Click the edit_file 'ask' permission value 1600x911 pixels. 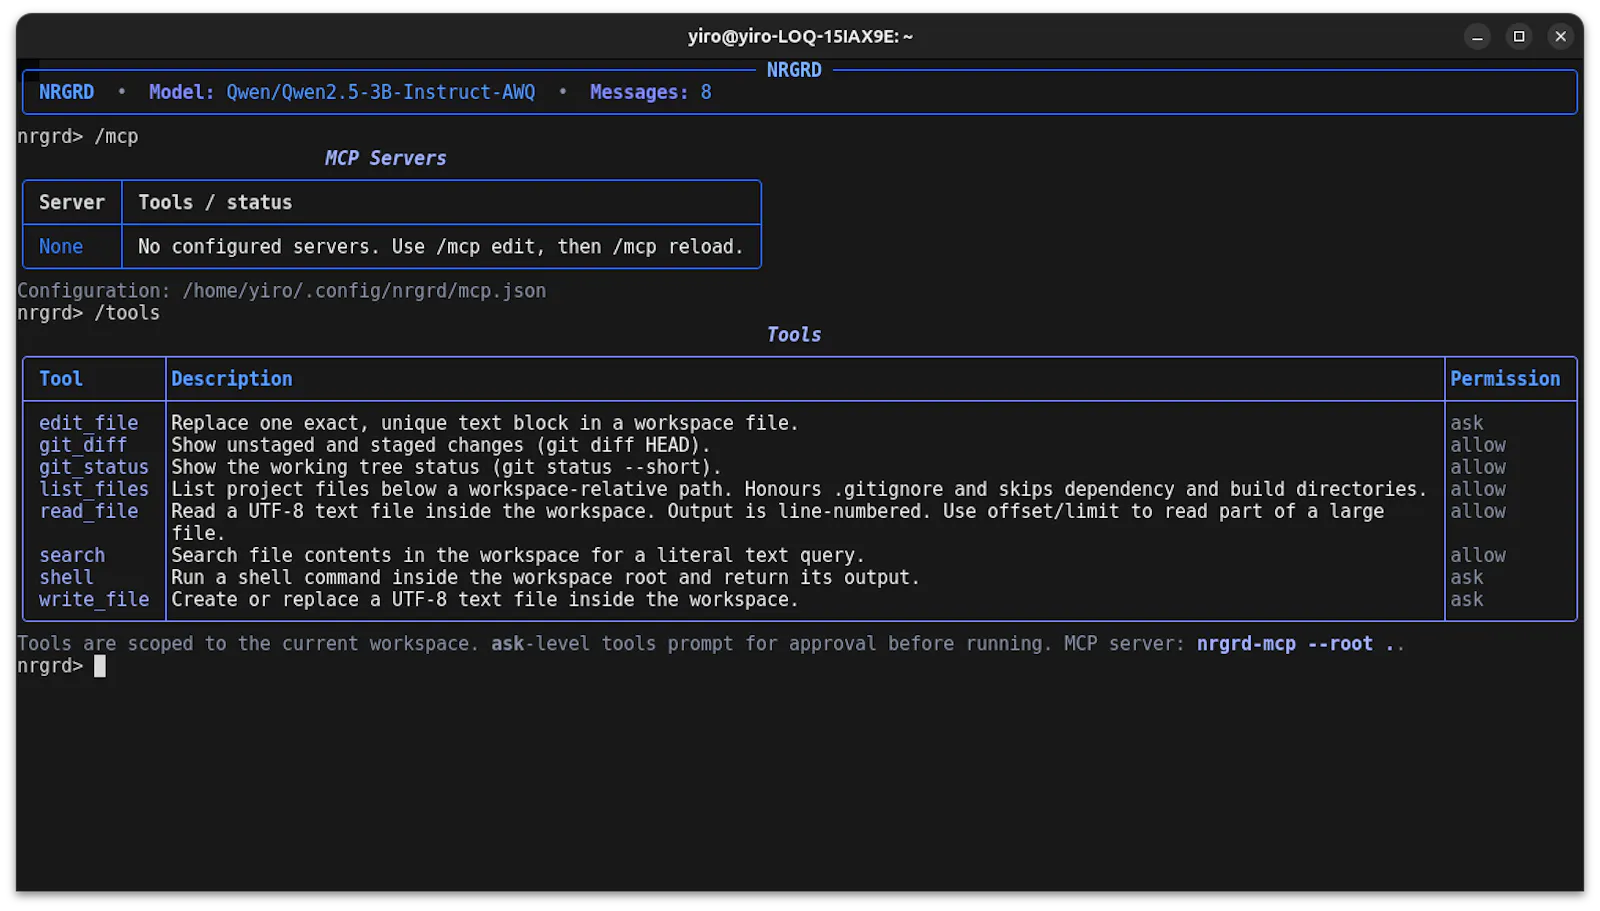[1467, 423]
